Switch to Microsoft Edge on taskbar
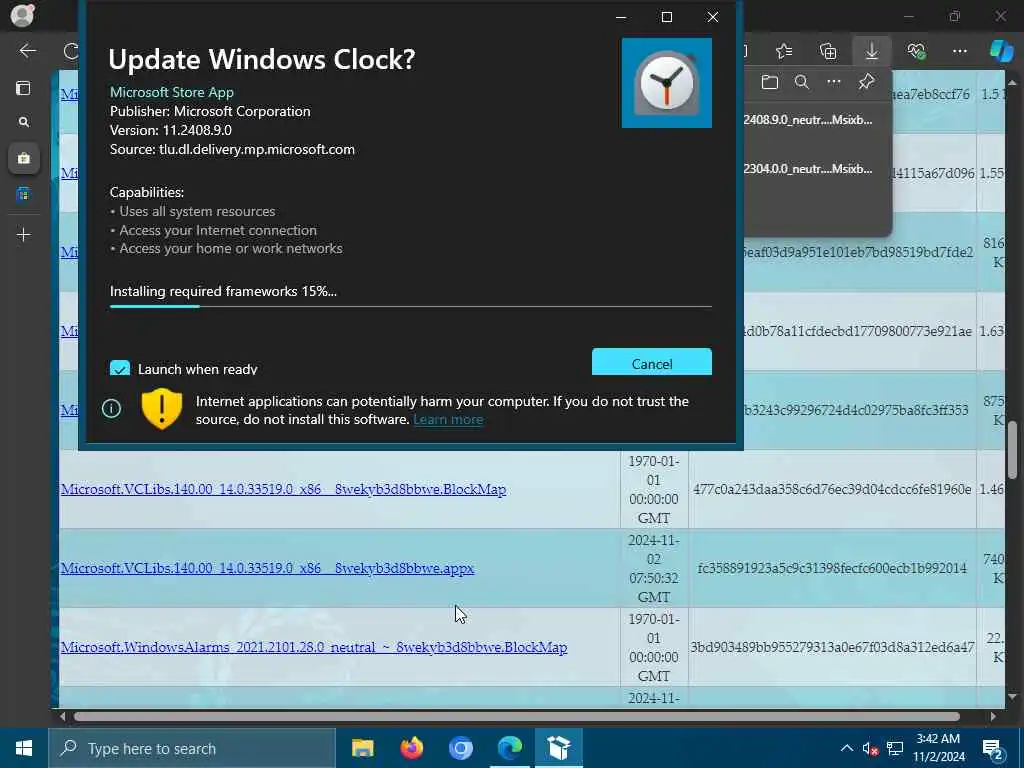1024x768 pixels. coord(509,748)
